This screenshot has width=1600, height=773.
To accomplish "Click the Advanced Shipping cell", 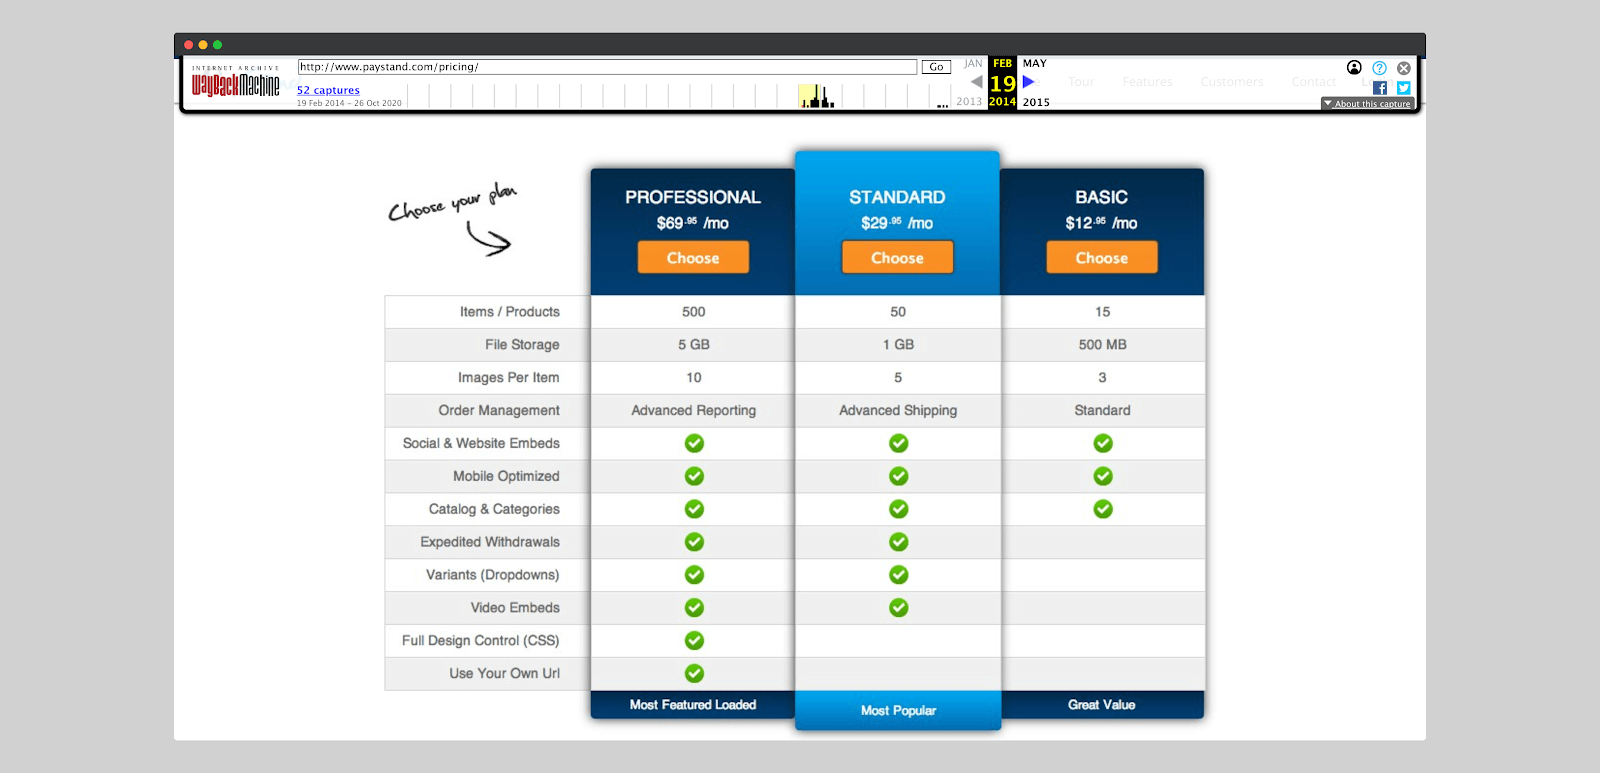I will 898,411.
